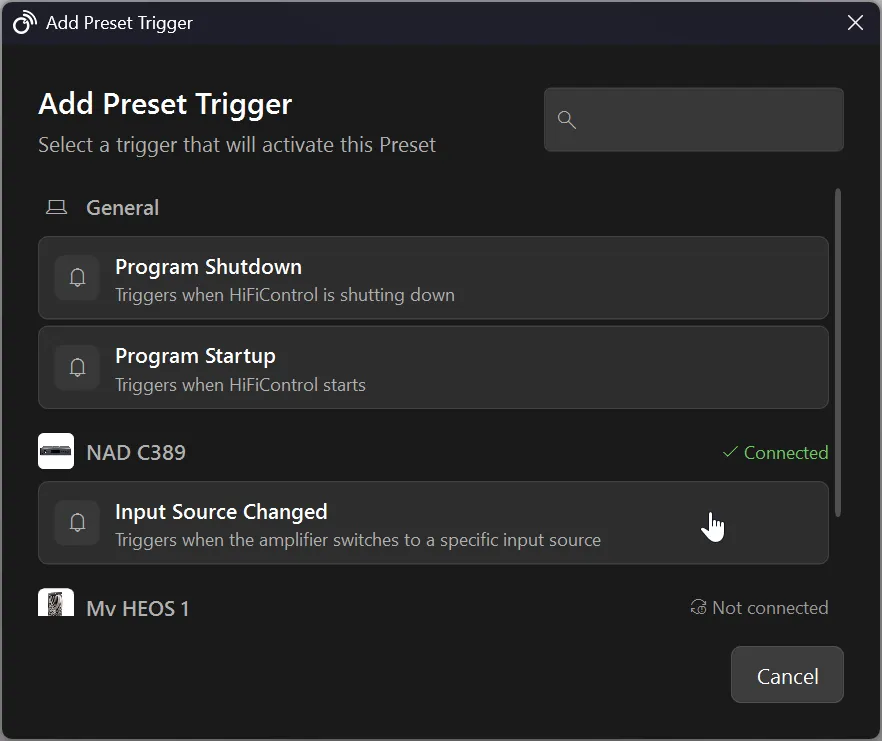This screenshot has width=882, height=741.
Task: Click the NAD C389 amplifier device icon
Action: point(56,451)
